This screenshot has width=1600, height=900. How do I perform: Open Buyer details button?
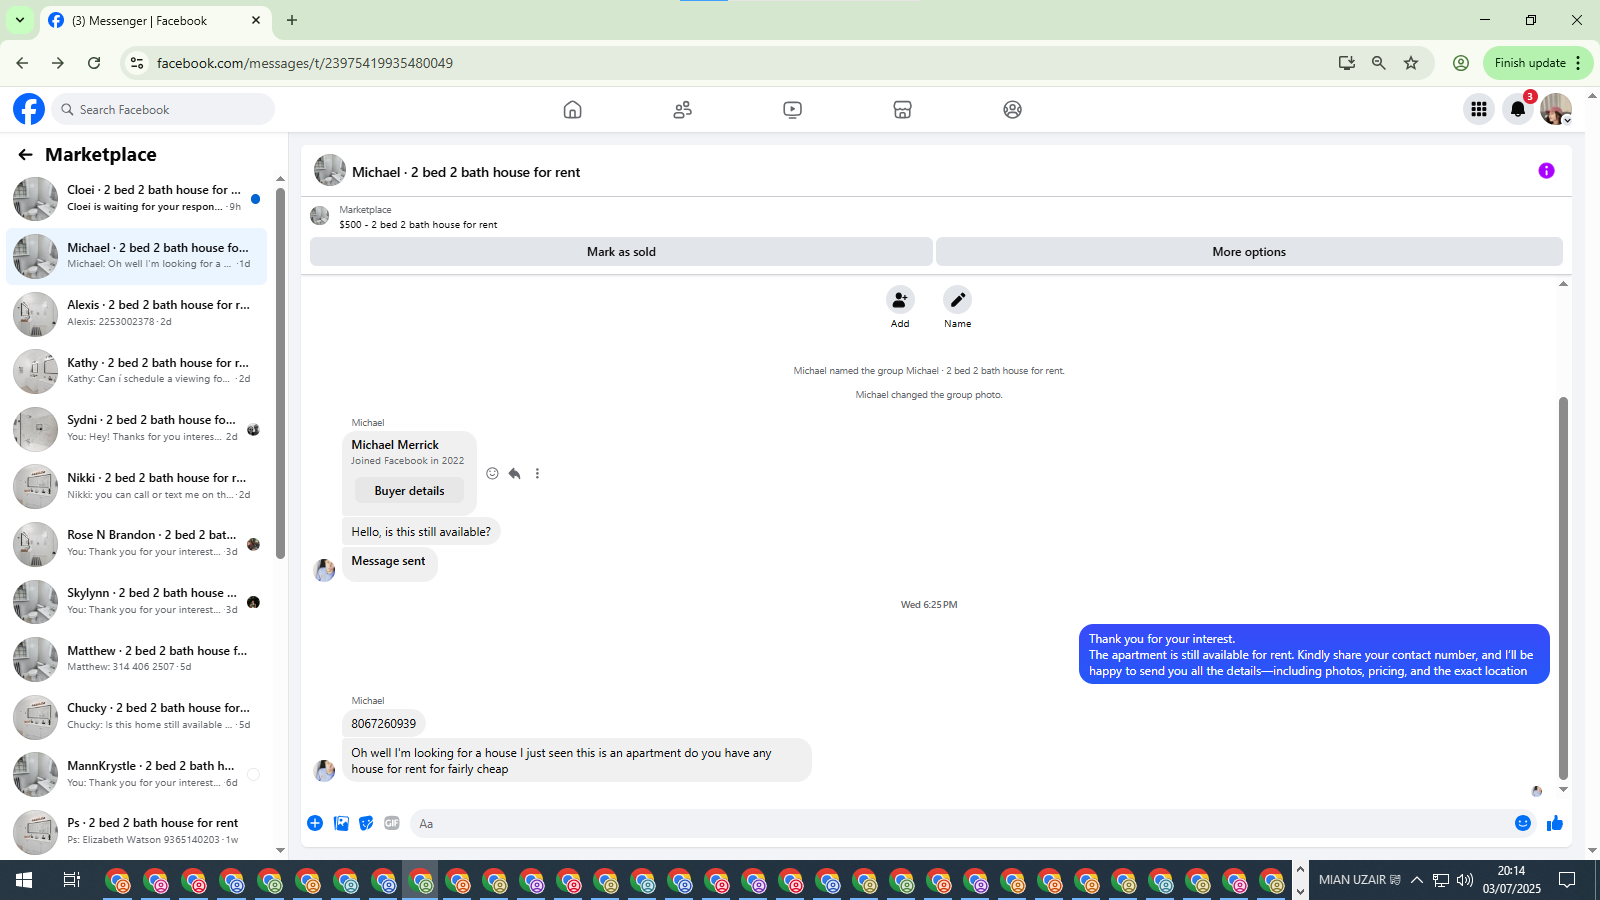pyautogui.click(x=409, y=491)
